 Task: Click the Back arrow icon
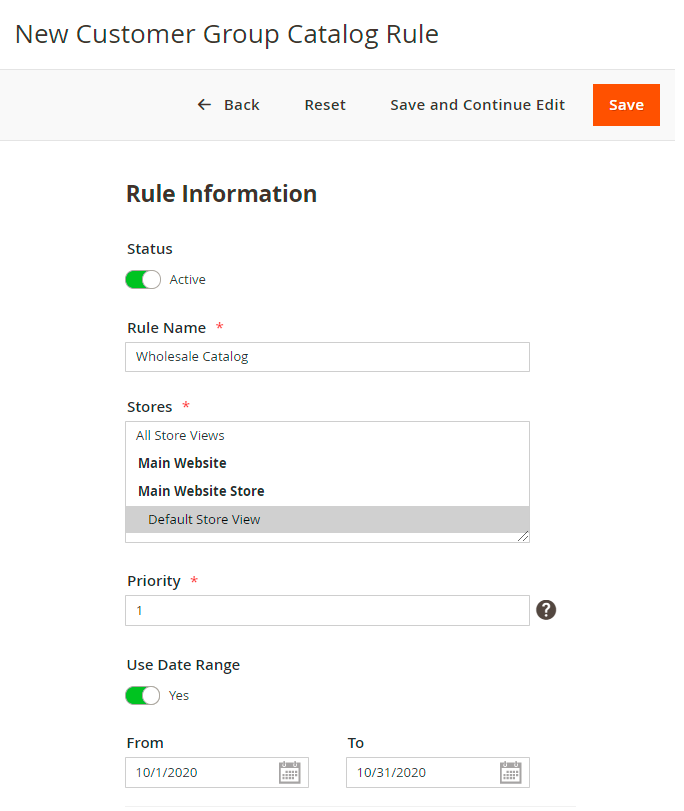pos(204,105)
